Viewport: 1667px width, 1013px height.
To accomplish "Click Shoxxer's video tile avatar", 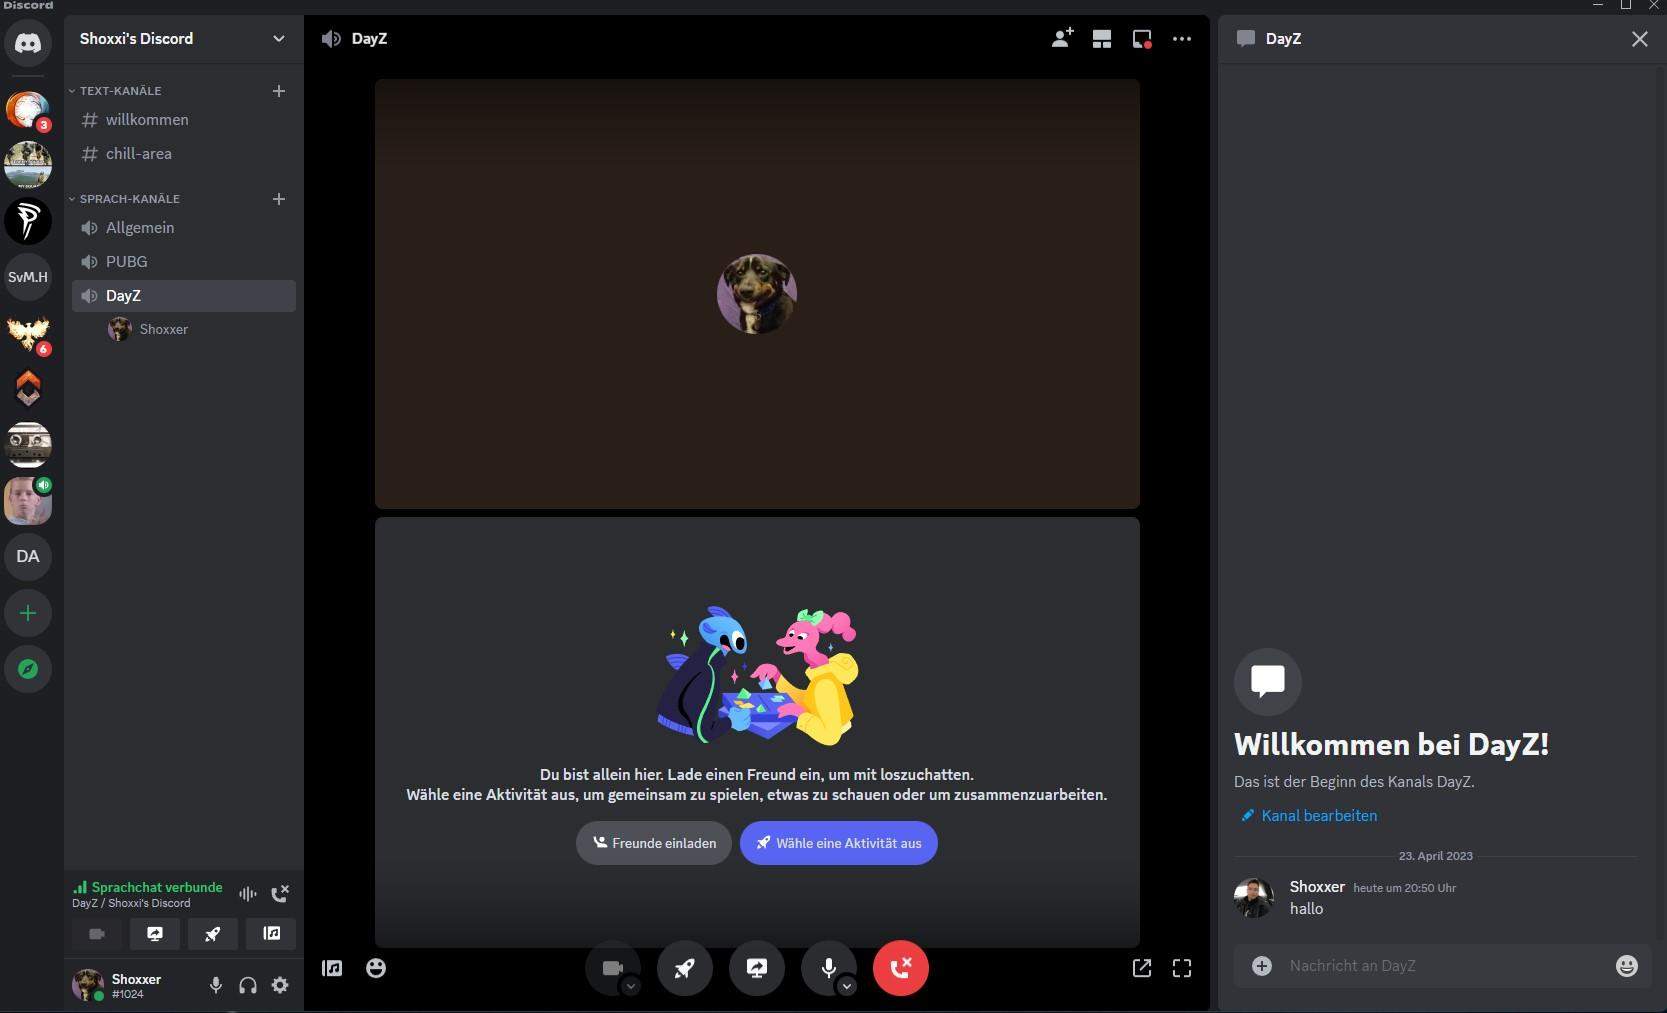I will coord(757,294).
